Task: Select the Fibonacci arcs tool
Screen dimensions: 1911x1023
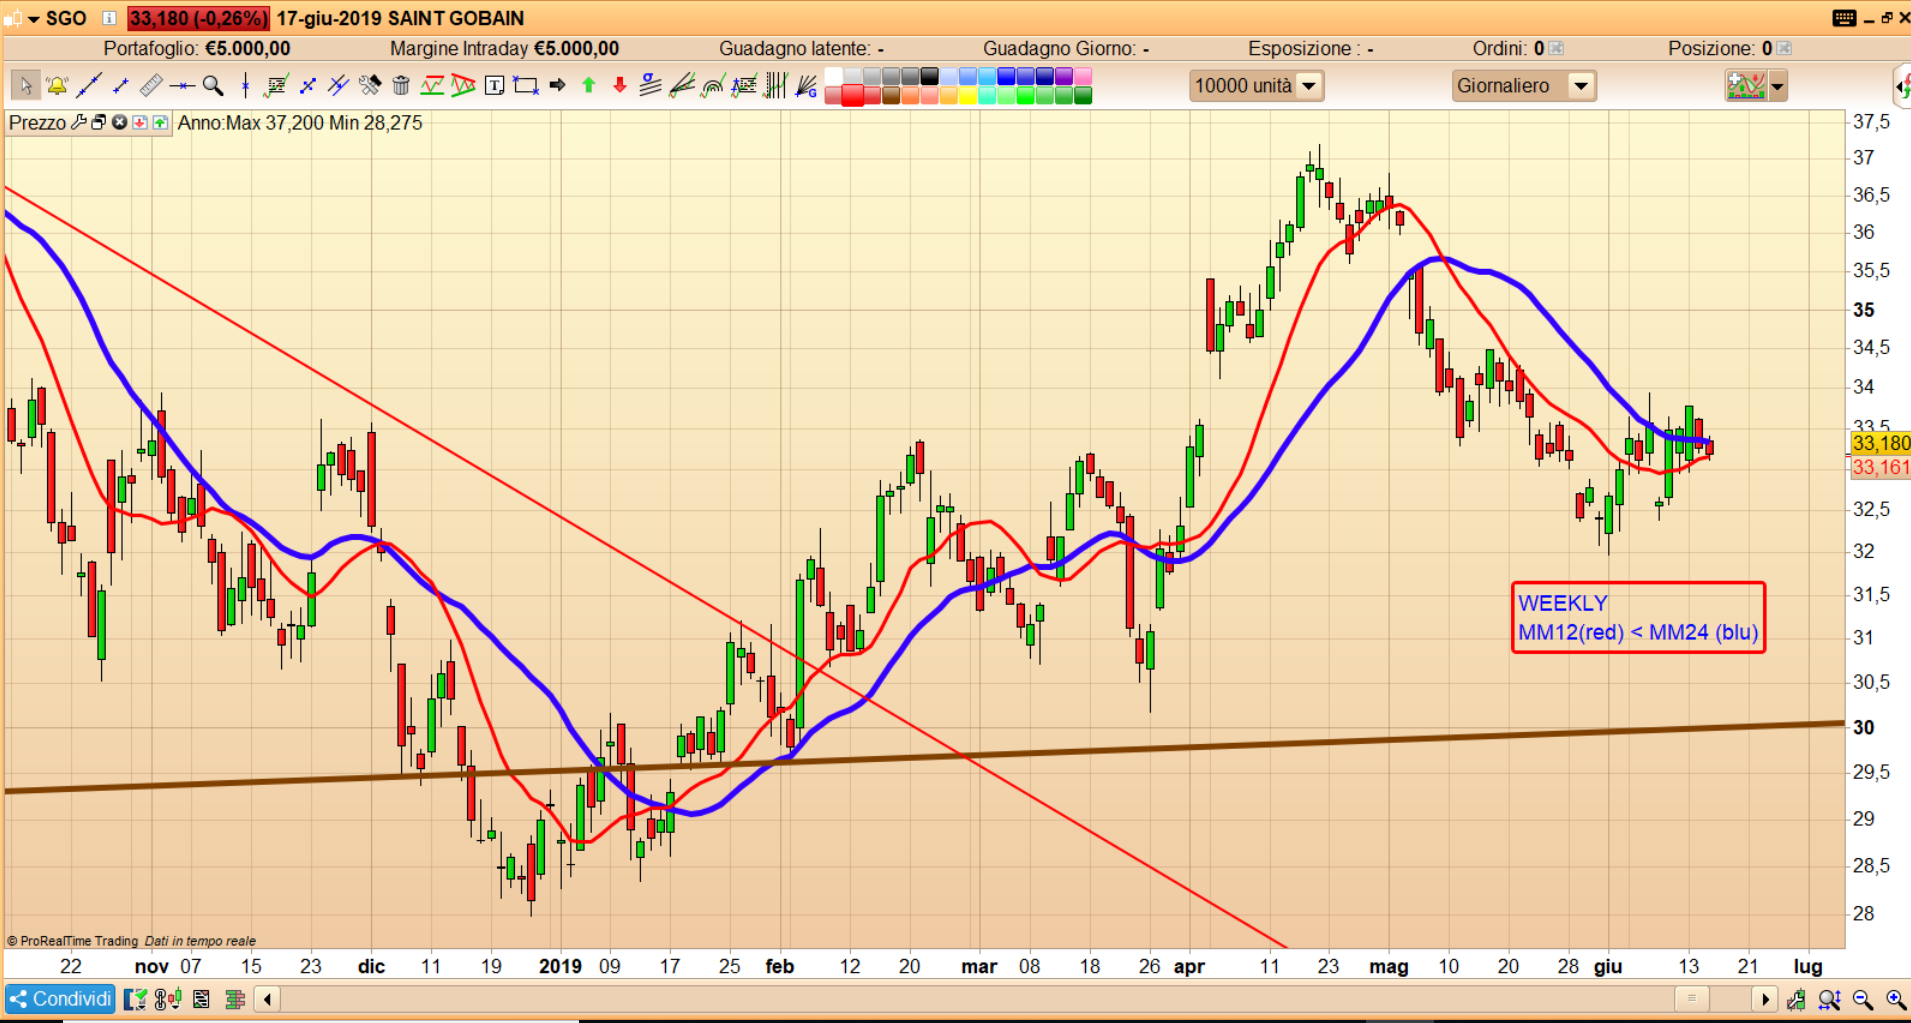Action: click(713, 86)
